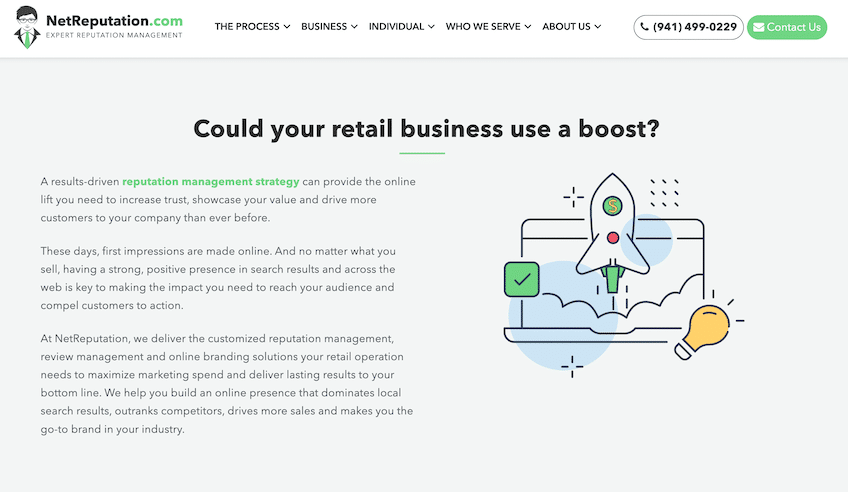Image resolution: width=848 pixels, height=492 pixels.
Task: Expand the Who We Serve chevron
Action: click(528, 26)
